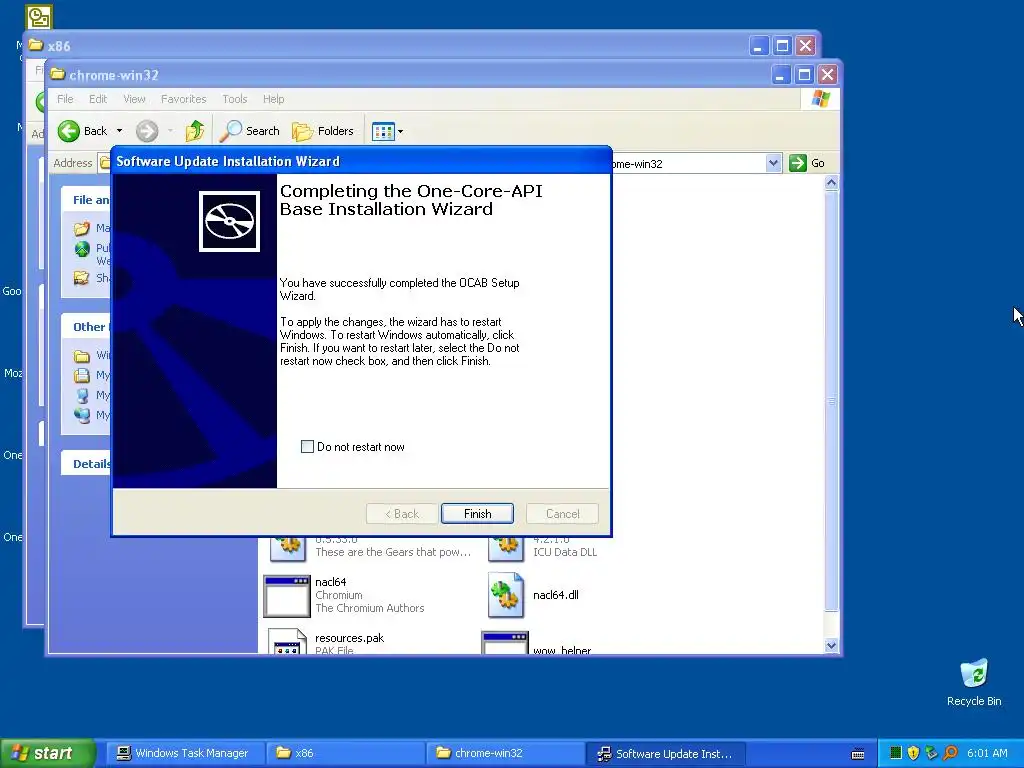The height and width of the screenshot is (768, 1024).
Task: Click the Go button
Action: pyautogui.click(x=807, y=163)
